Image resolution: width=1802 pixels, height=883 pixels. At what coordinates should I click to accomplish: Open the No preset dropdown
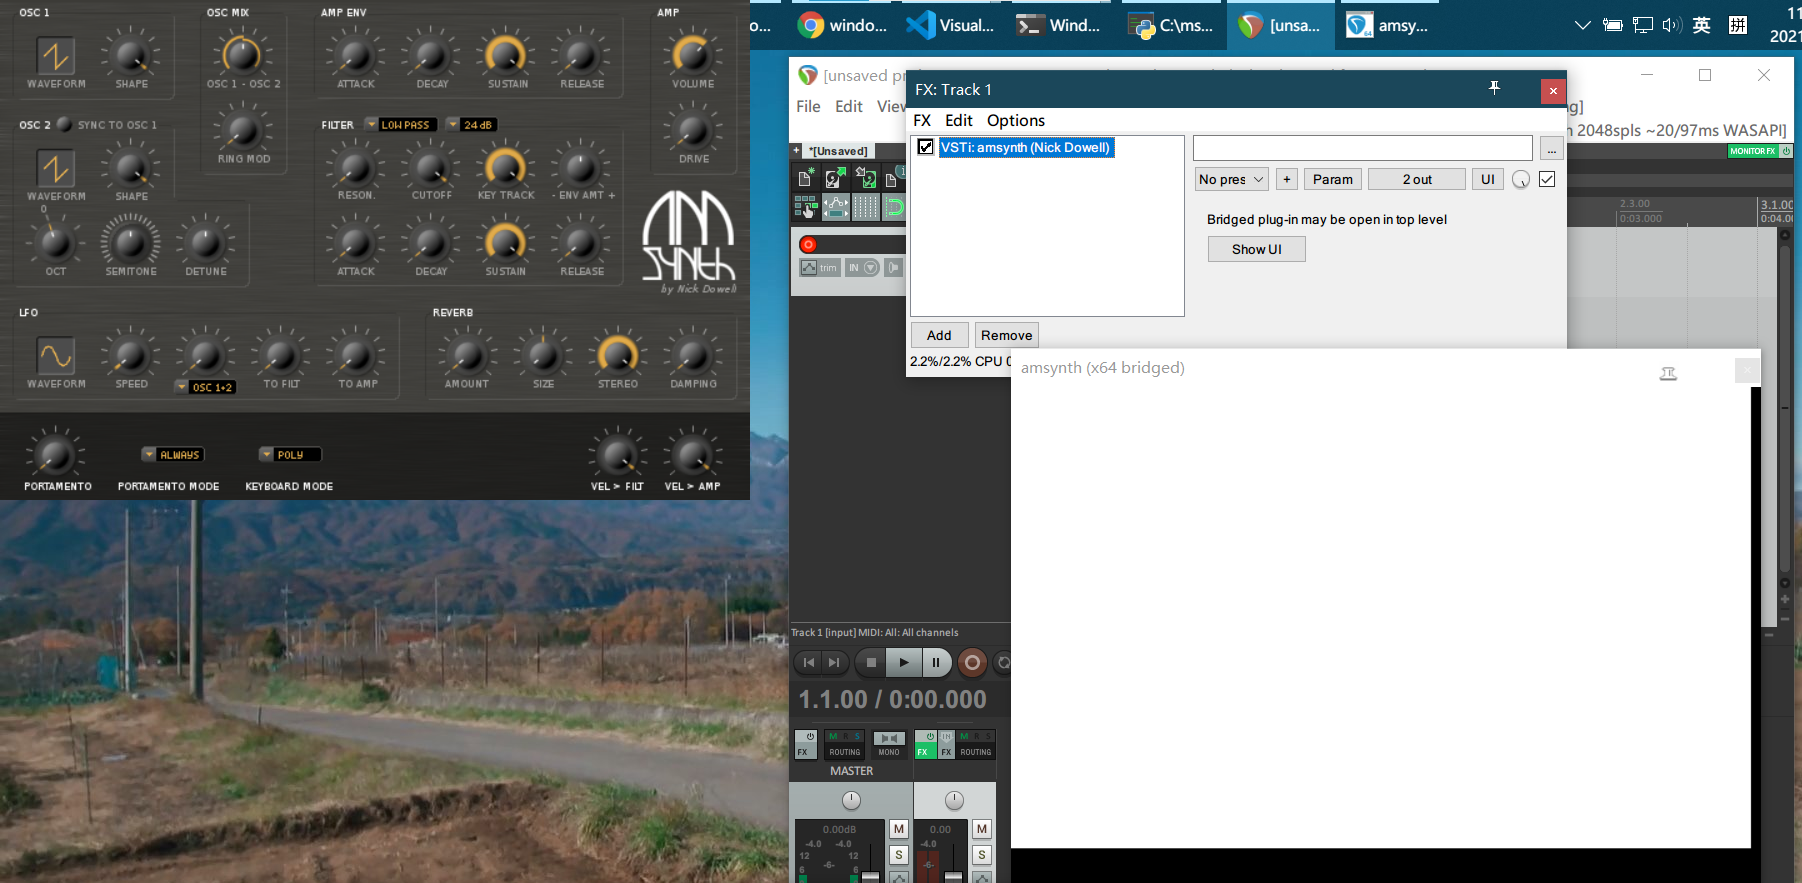coord(1232,179)
